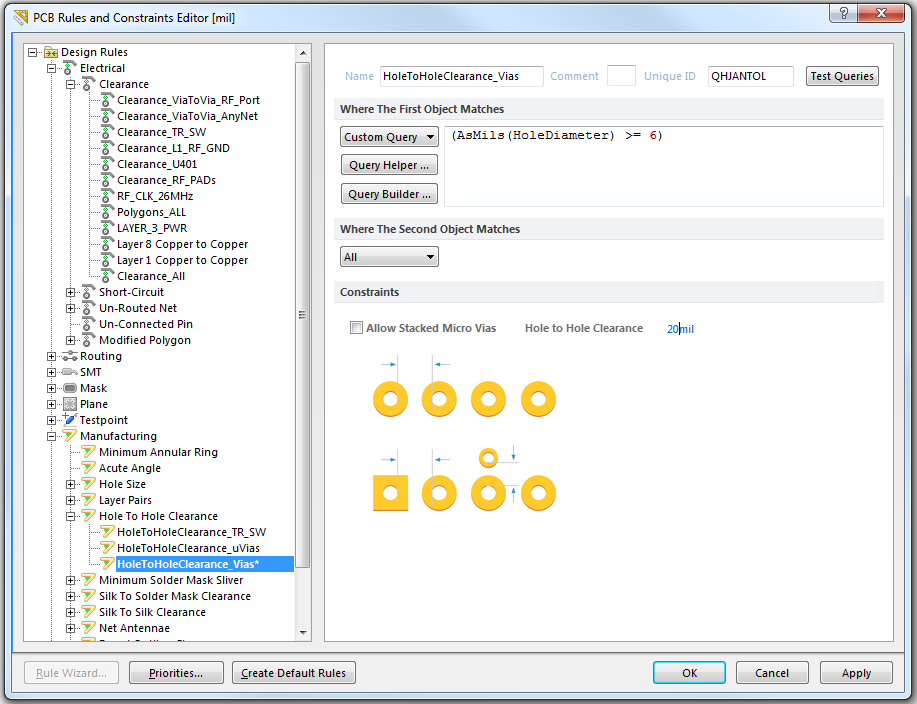Screen dimensions: 917x704
Task: Click the Acute Angle rule icon
Action: [x=88, y=468]
